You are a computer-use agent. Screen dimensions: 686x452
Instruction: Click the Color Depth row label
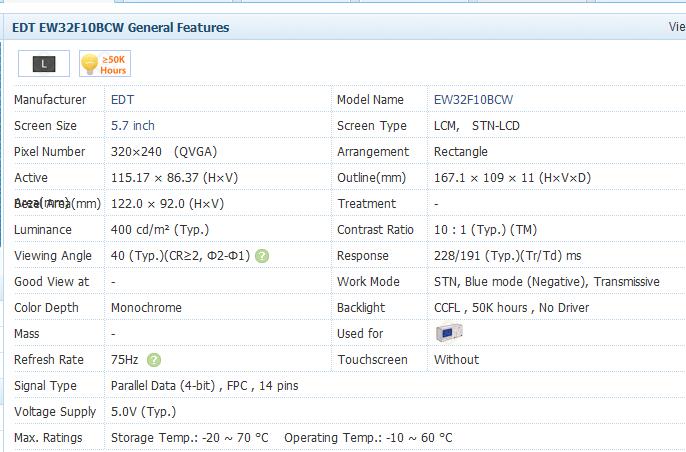pos(46,308)
